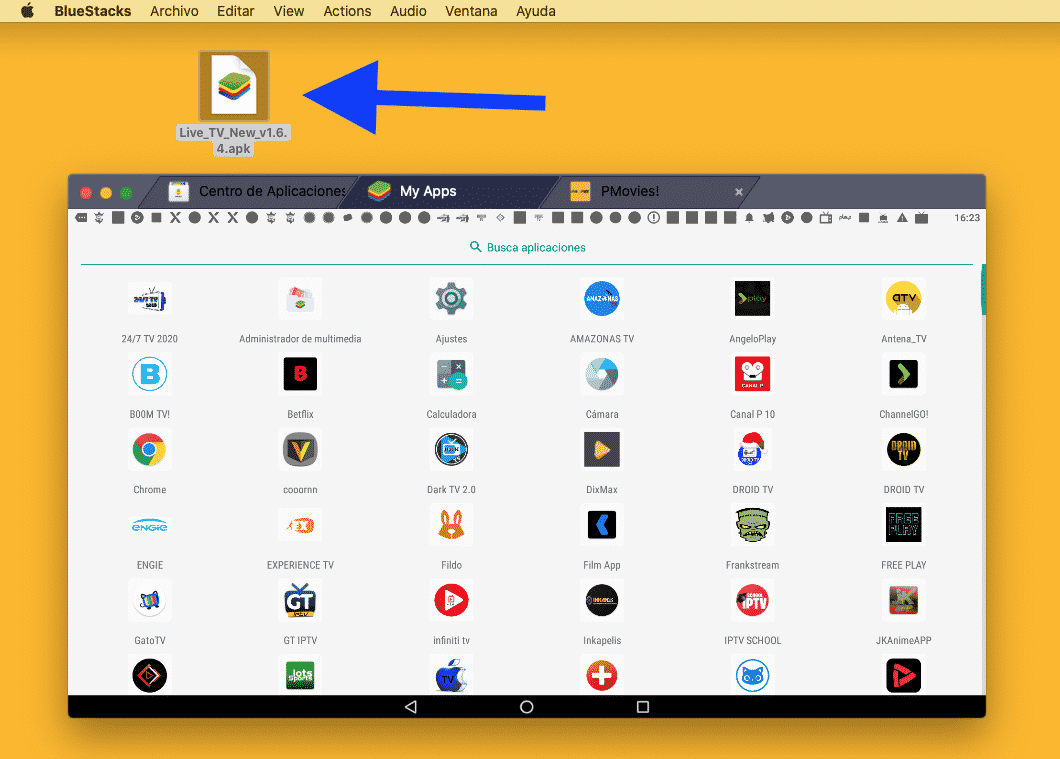
Task: Close the PMovies! tab
Action: 739,192
